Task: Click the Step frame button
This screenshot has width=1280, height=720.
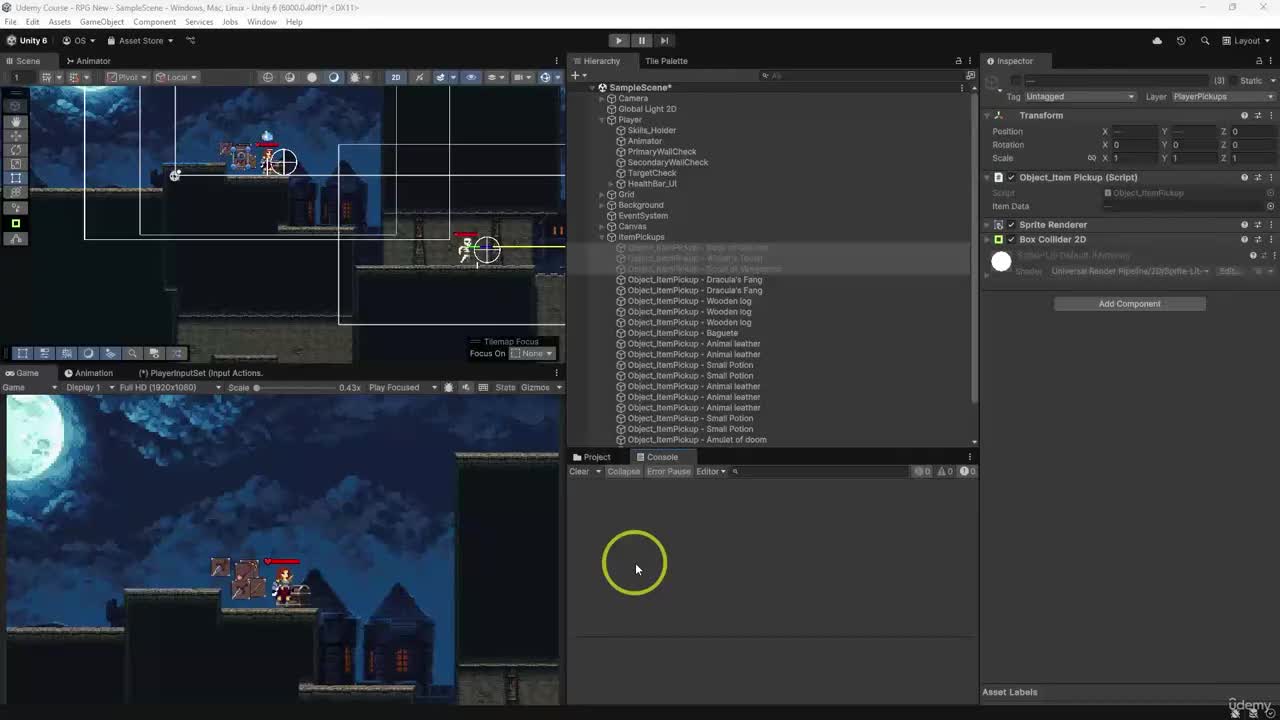Action: [664, 41]
